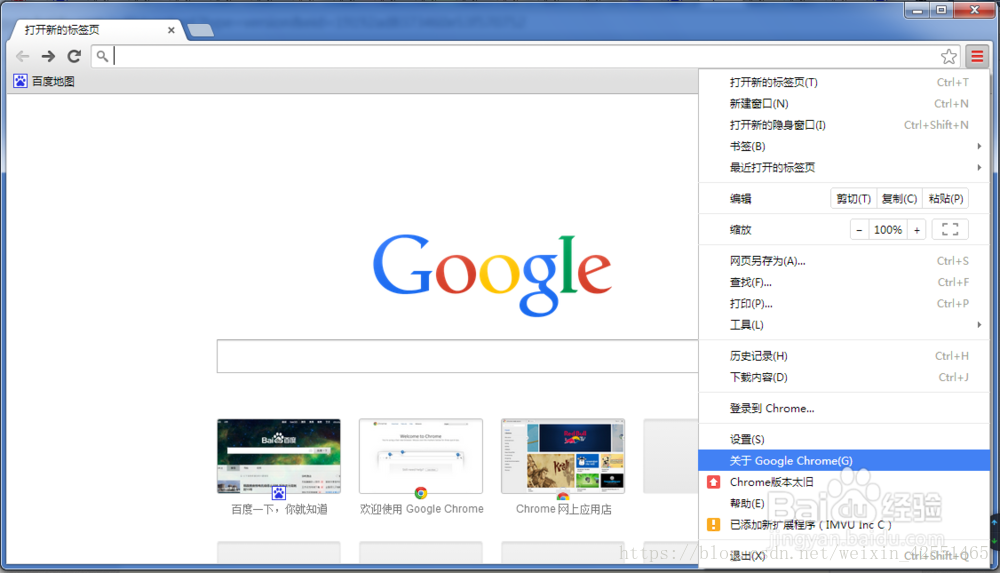Select 退出(X) menu item
Viewport: 1000px width, 573px height.
(844, 556)
